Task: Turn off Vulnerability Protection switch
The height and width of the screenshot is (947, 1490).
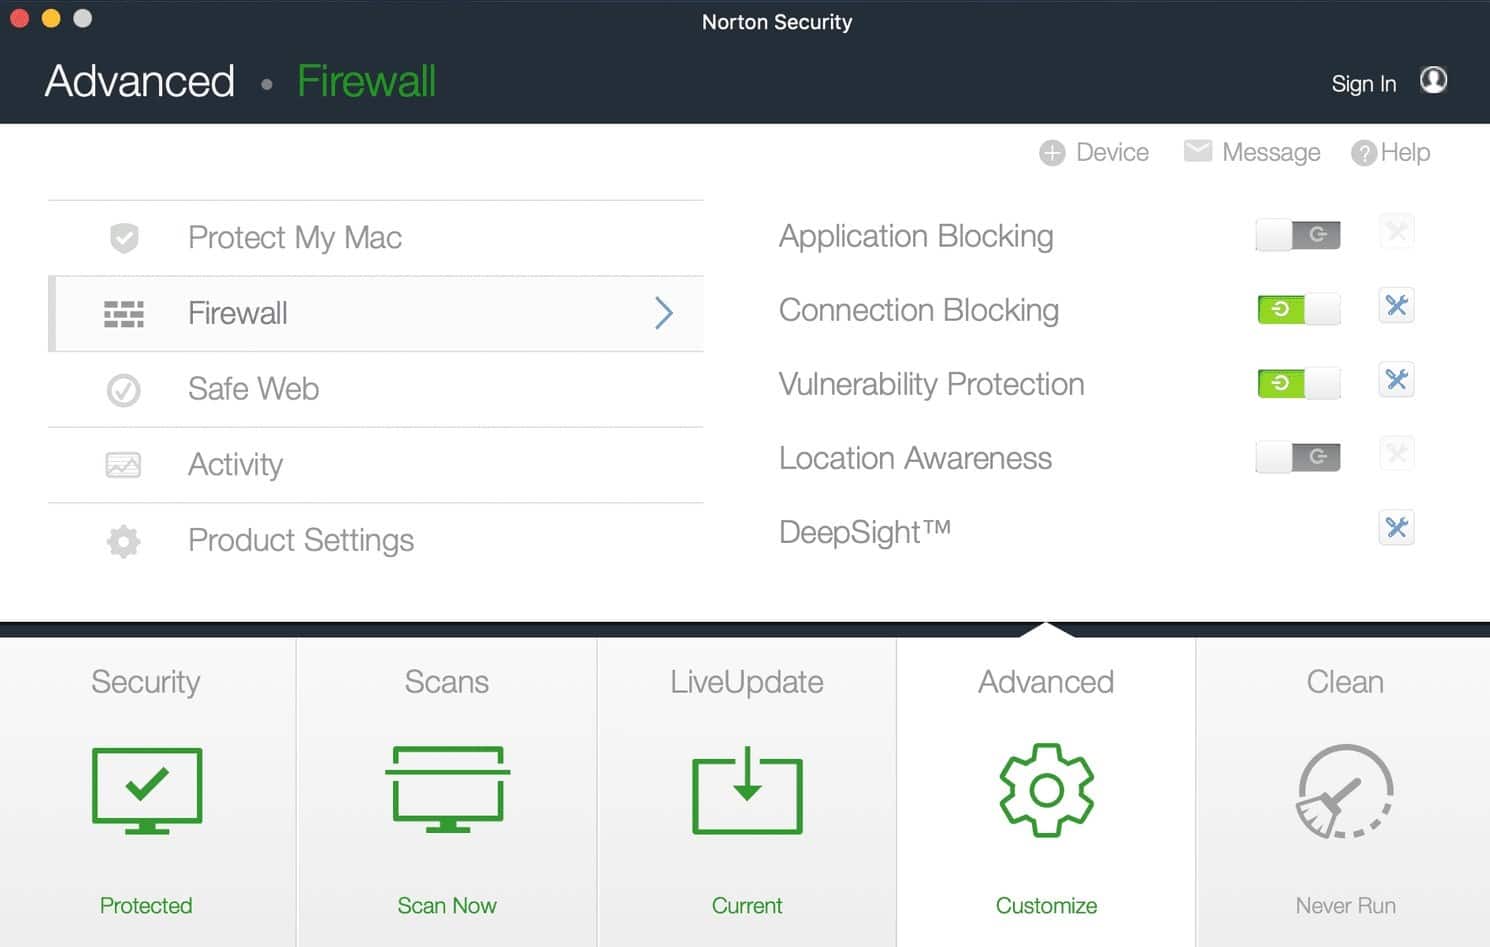Action: pyautogui.click(x=1298, y=383)
